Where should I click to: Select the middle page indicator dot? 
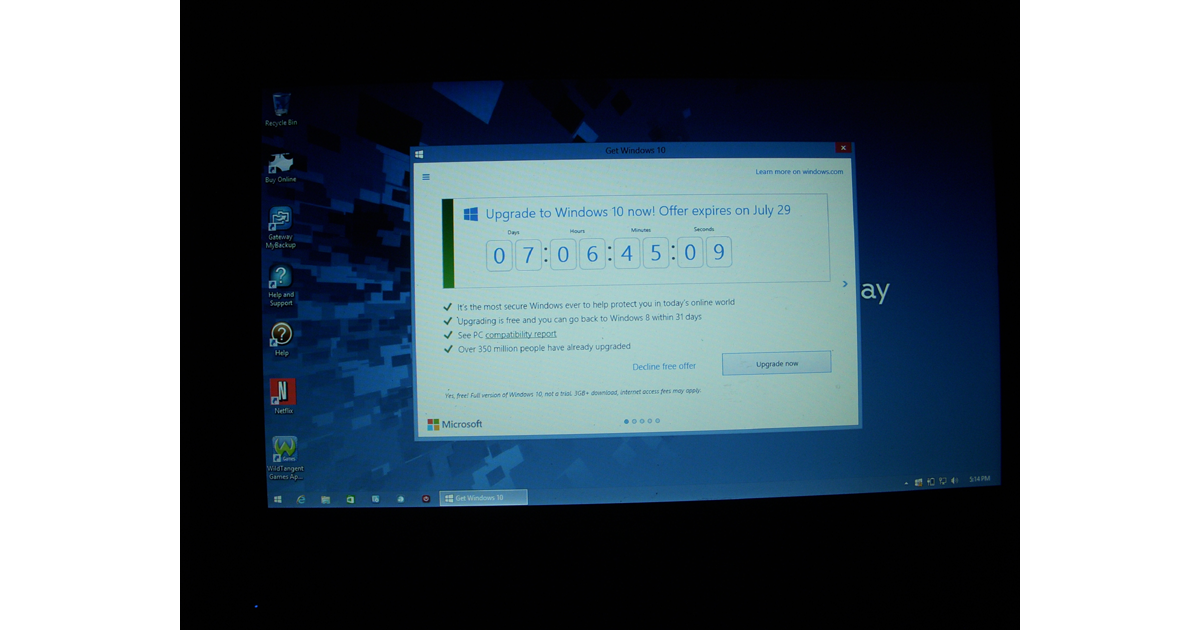coord(642,421)
